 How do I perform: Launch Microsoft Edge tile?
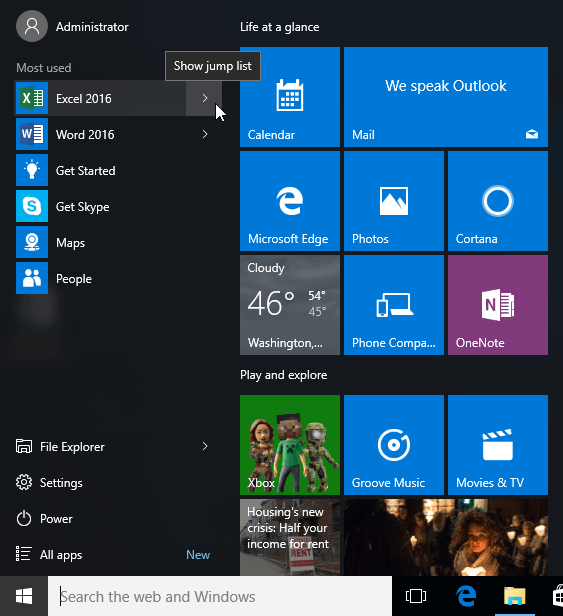click(x=290, y=201)
